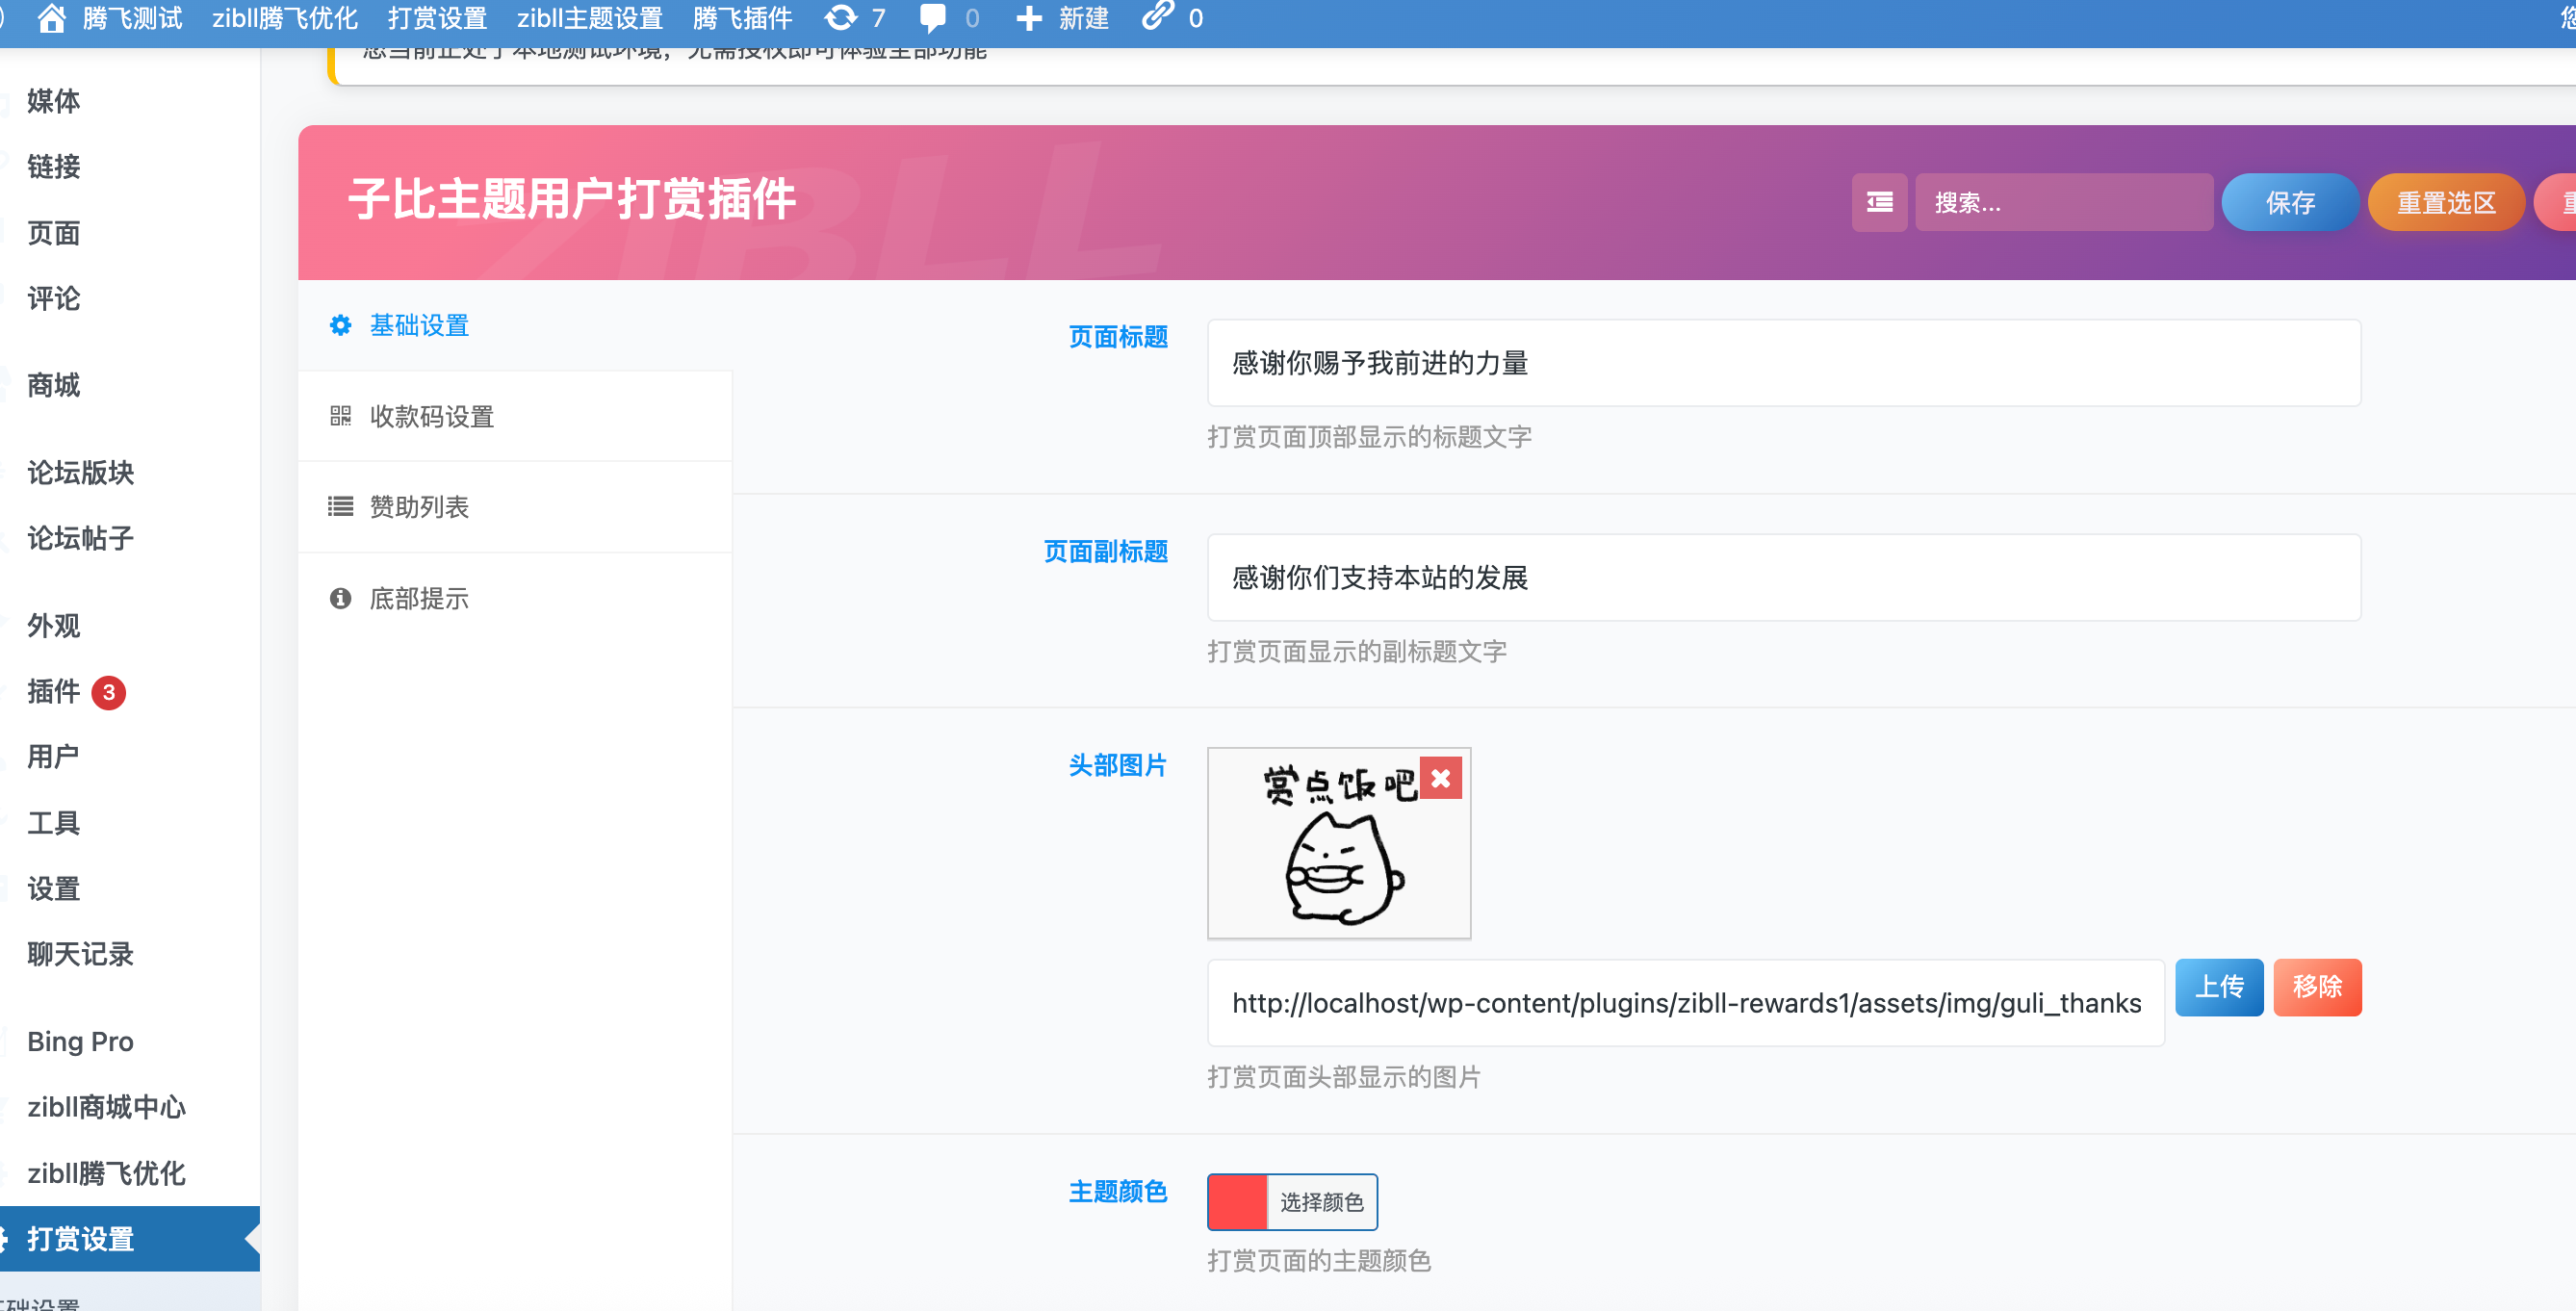The width and height of the screenshot is (2576, 1311).
Task: Click 上传 to upload header image
Action: (x=2219, y=987)
